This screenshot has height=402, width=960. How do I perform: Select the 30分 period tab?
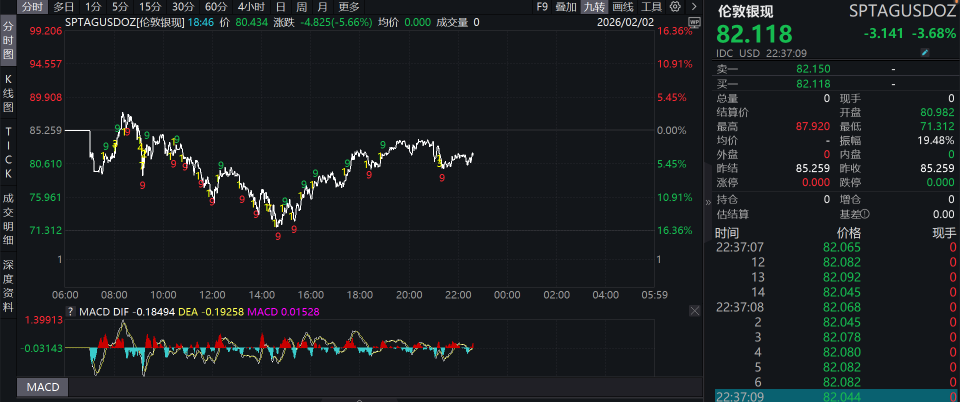point(182,7)
